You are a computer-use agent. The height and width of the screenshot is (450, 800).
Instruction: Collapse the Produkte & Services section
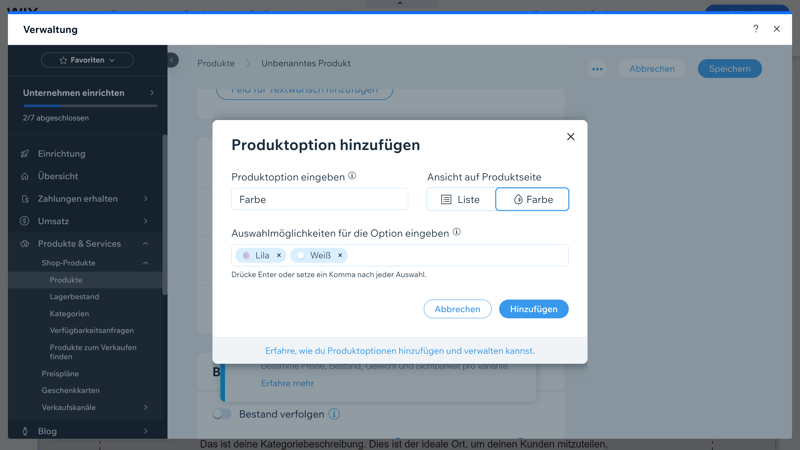coord(146,243)
